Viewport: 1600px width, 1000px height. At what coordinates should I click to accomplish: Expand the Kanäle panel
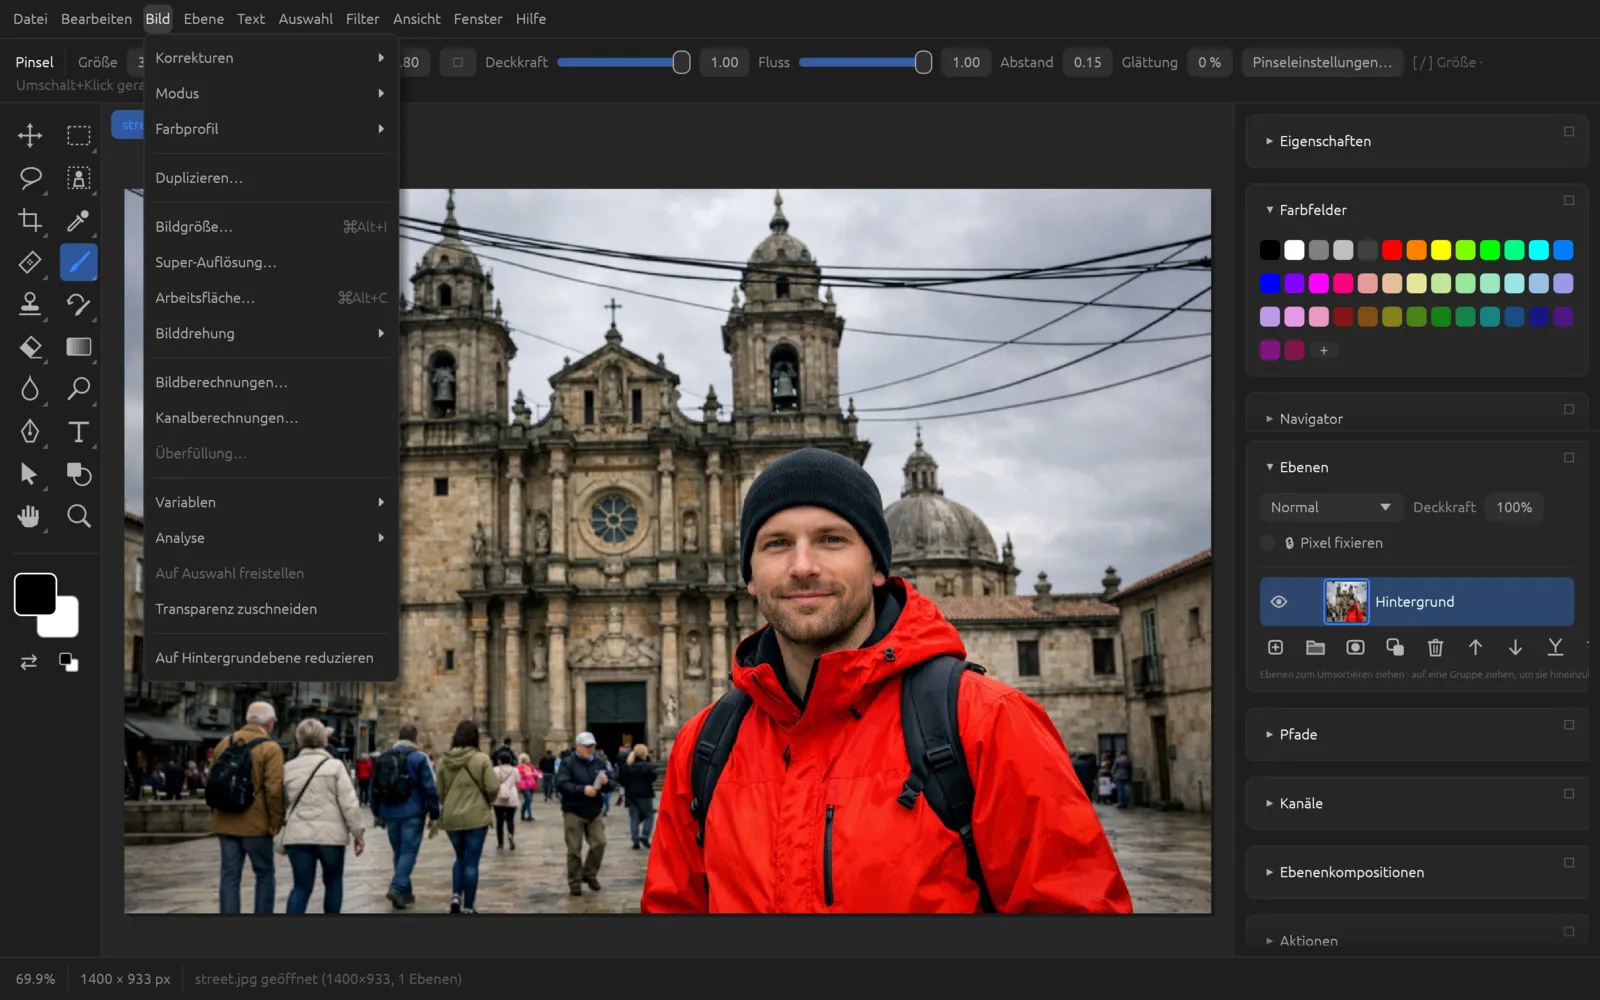[1269, 803]
